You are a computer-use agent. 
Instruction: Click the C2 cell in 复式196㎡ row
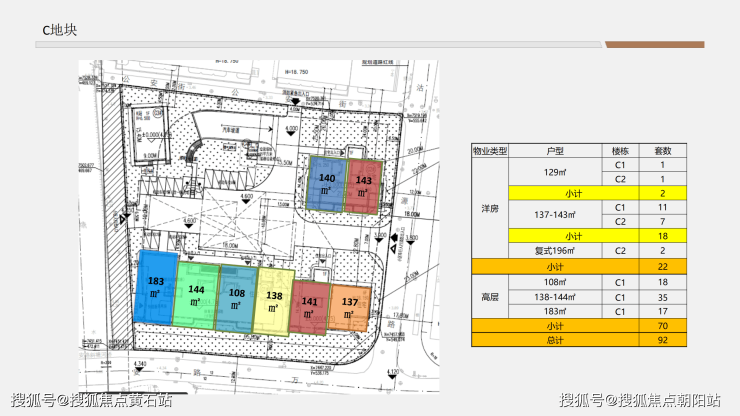[x=620, y=251]
